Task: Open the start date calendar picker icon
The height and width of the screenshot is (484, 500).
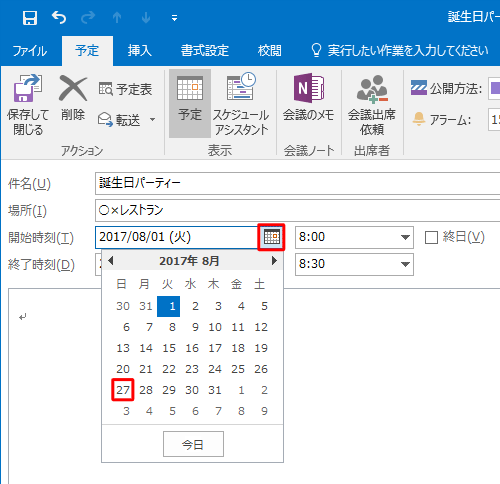Action: pos(271,237)
